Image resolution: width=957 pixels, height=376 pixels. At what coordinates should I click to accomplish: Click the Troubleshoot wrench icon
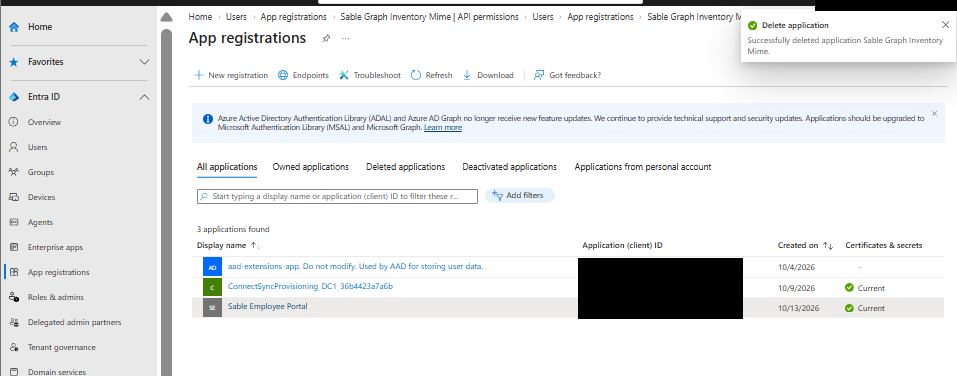pos(344,75)
